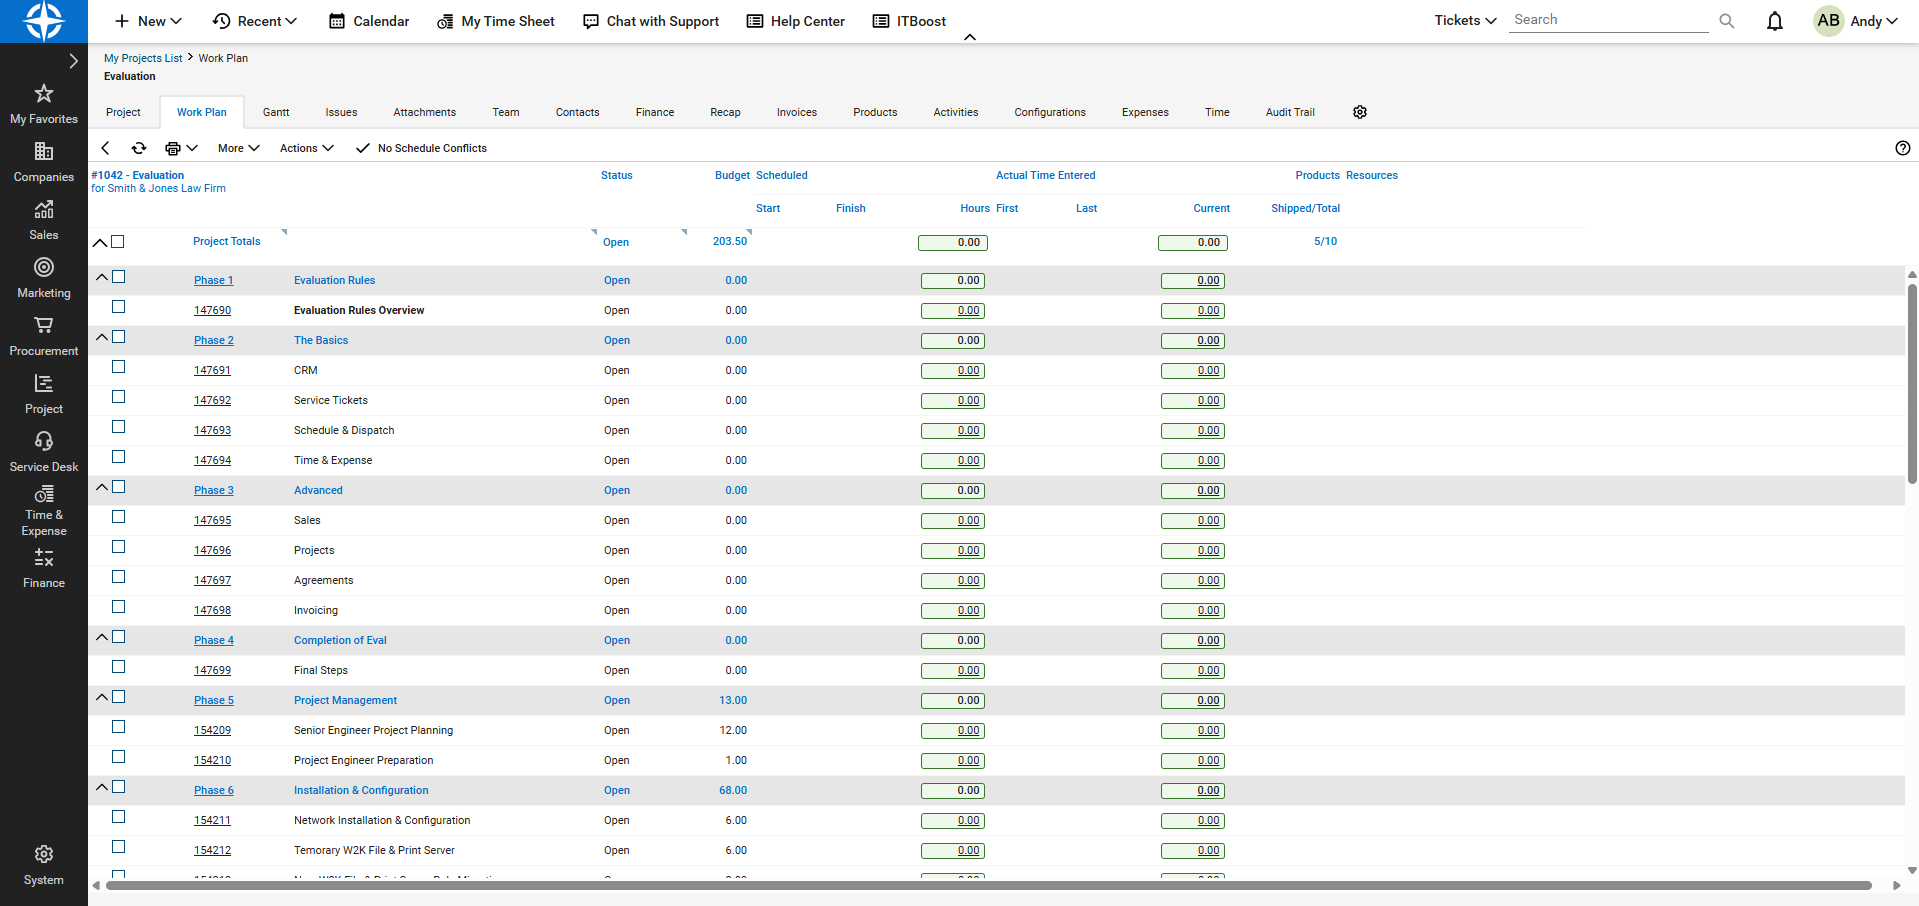Open the tab settings gear icon
This screenshot has height=906, width=1919.
(x=1359, y=112)
